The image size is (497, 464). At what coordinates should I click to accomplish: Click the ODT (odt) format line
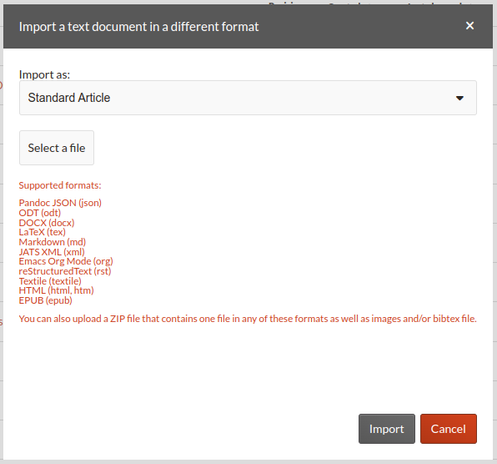point(40,213)
